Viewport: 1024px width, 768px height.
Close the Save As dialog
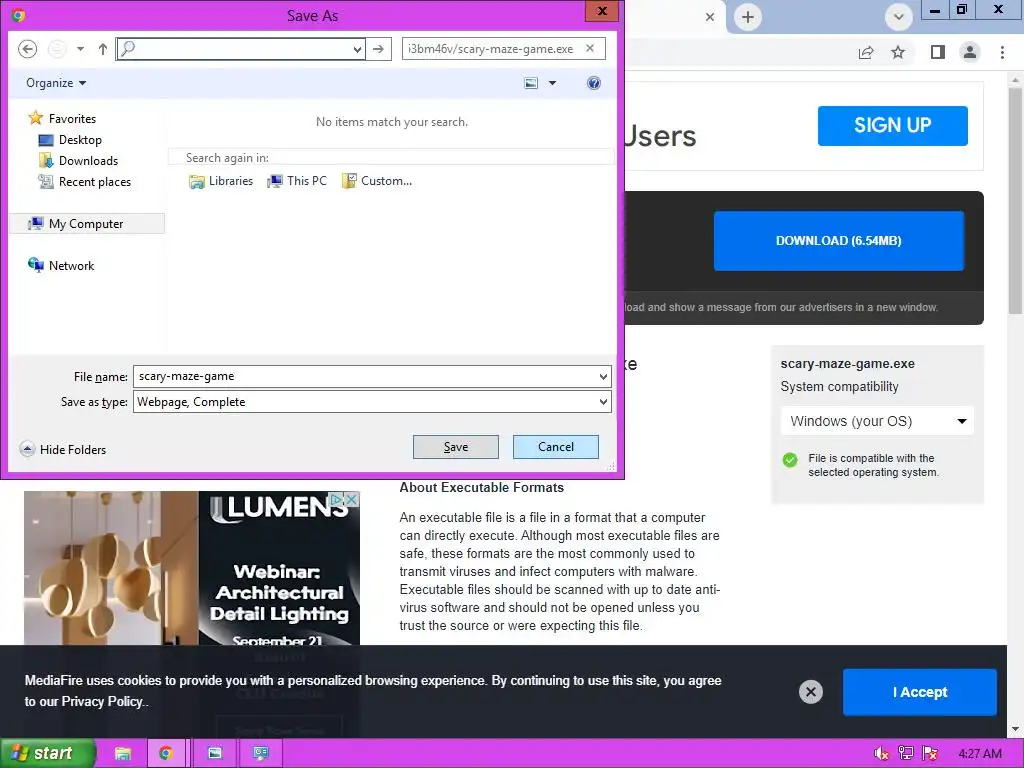[602, 11]
